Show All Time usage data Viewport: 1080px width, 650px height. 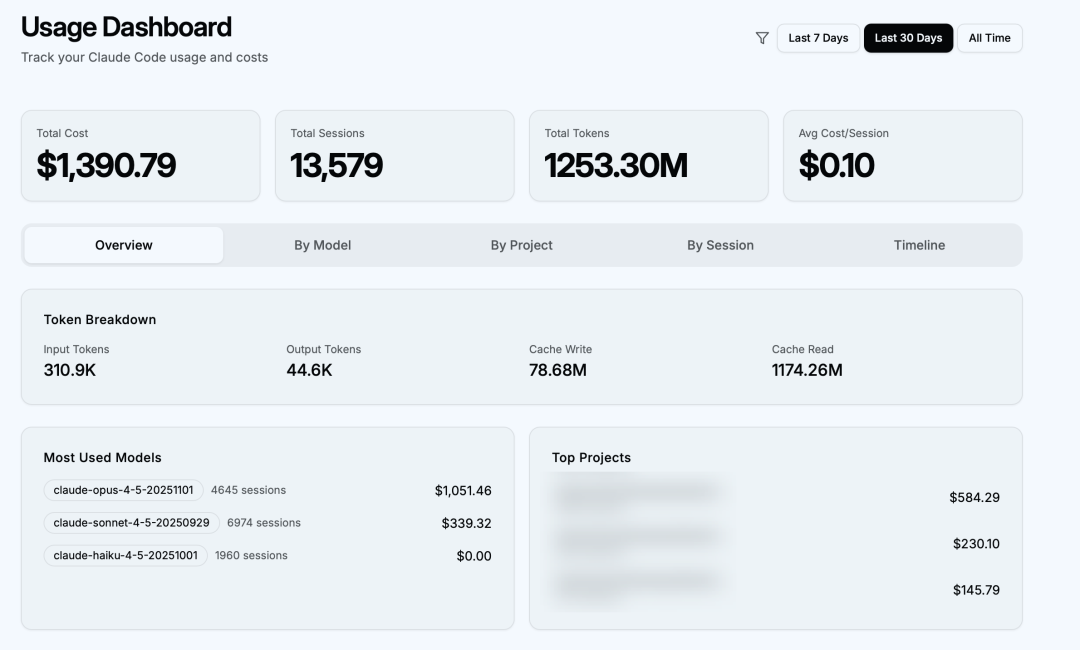point(989,37)
